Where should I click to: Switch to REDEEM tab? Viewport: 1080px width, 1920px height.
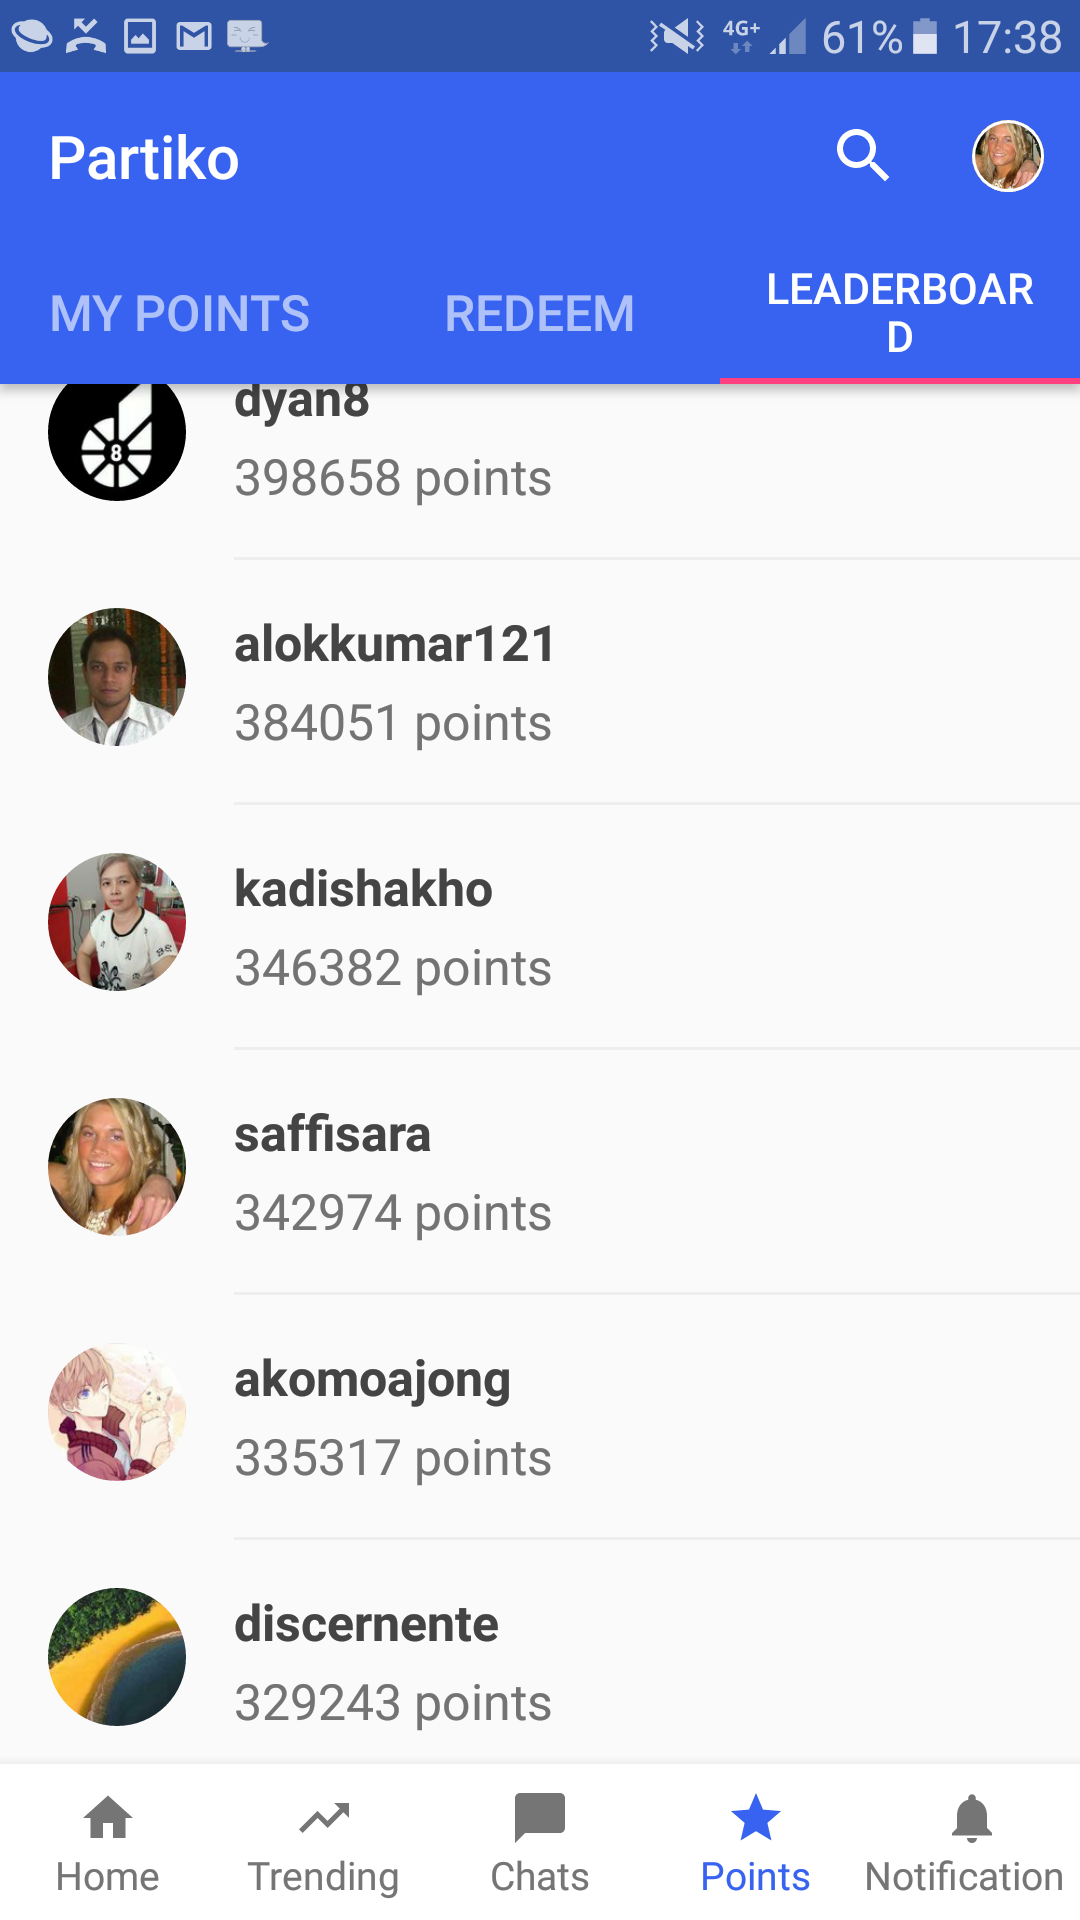540,313
